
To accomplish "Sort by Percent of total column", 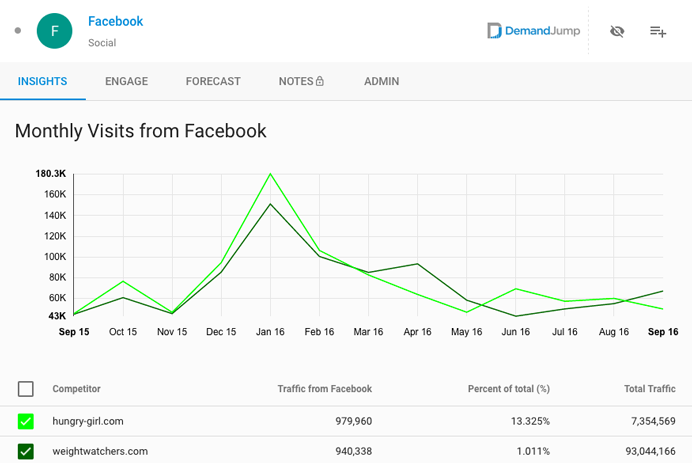I will click(x=509, y=389).
